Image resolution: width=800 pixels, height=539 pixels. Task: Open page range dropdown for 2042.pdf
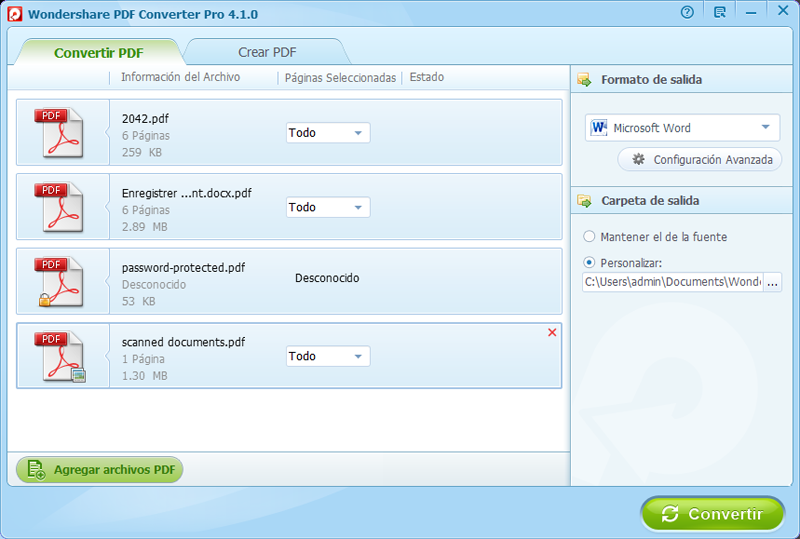[x=328, y=133]
